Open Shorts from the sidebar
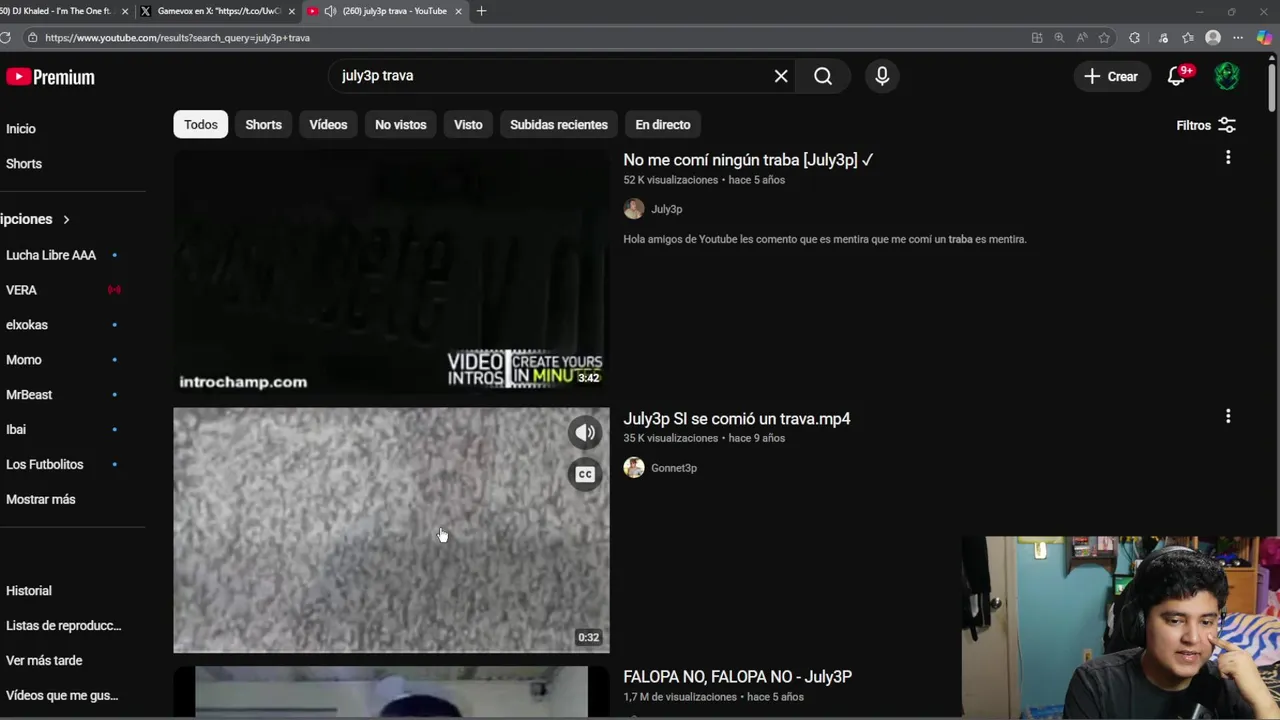The width and height of the screenshot is (1280, 720). click(24, 164)
